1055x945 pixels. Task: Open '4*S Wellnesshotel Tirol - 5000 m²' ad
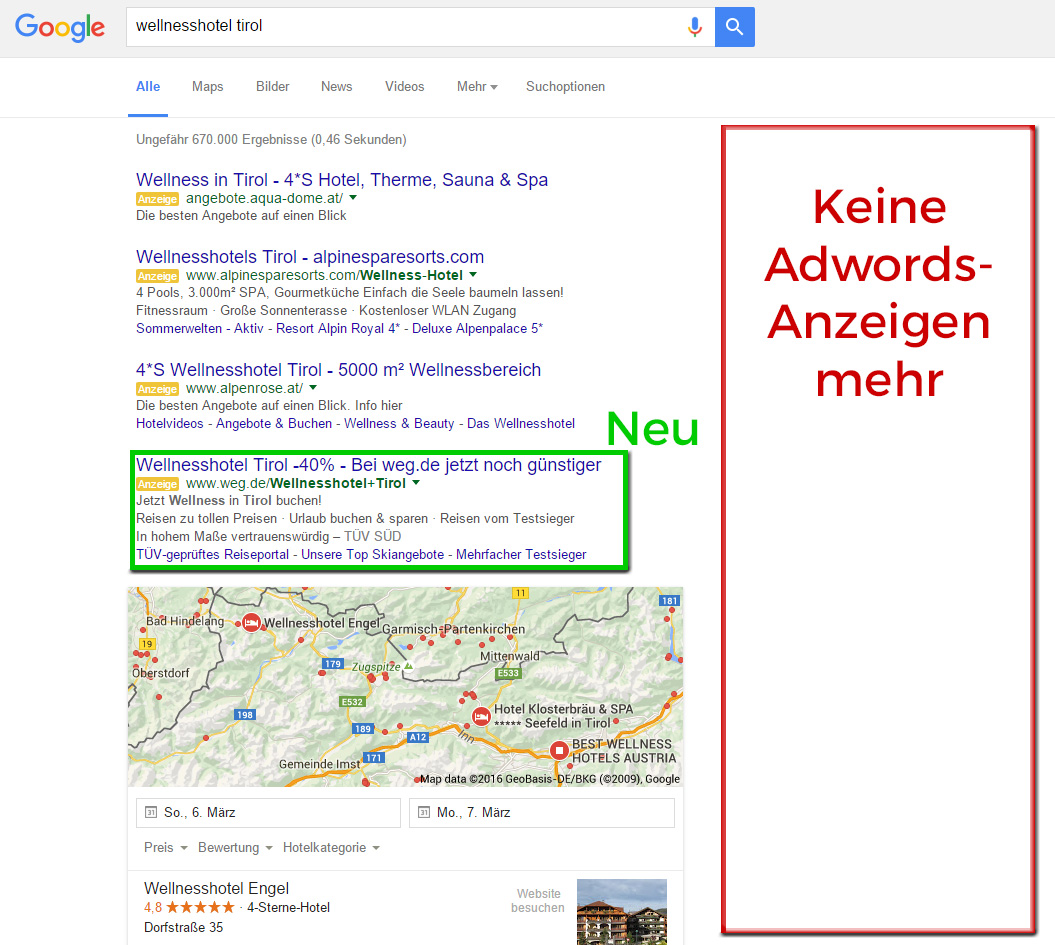coord(338,370)
